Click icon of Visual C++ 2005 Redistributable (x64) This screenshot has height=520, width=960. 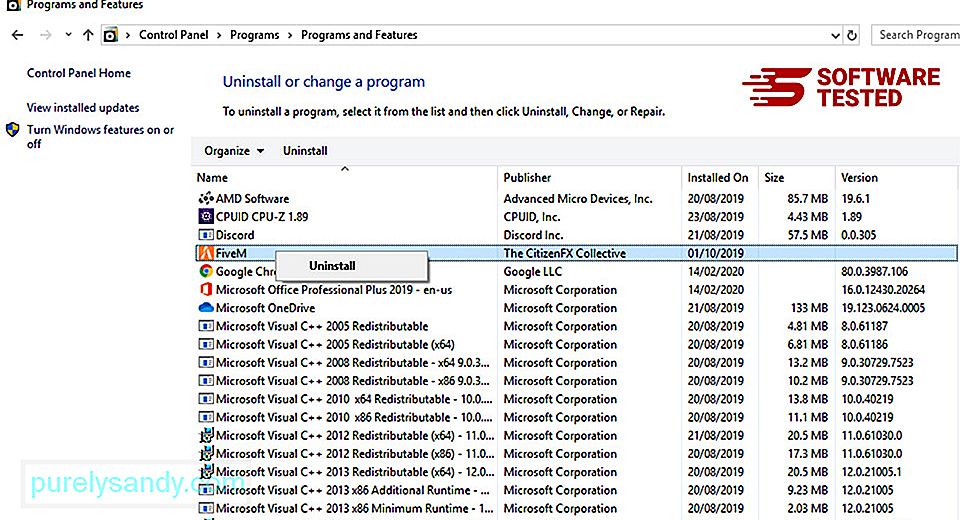tap(206, 344)
